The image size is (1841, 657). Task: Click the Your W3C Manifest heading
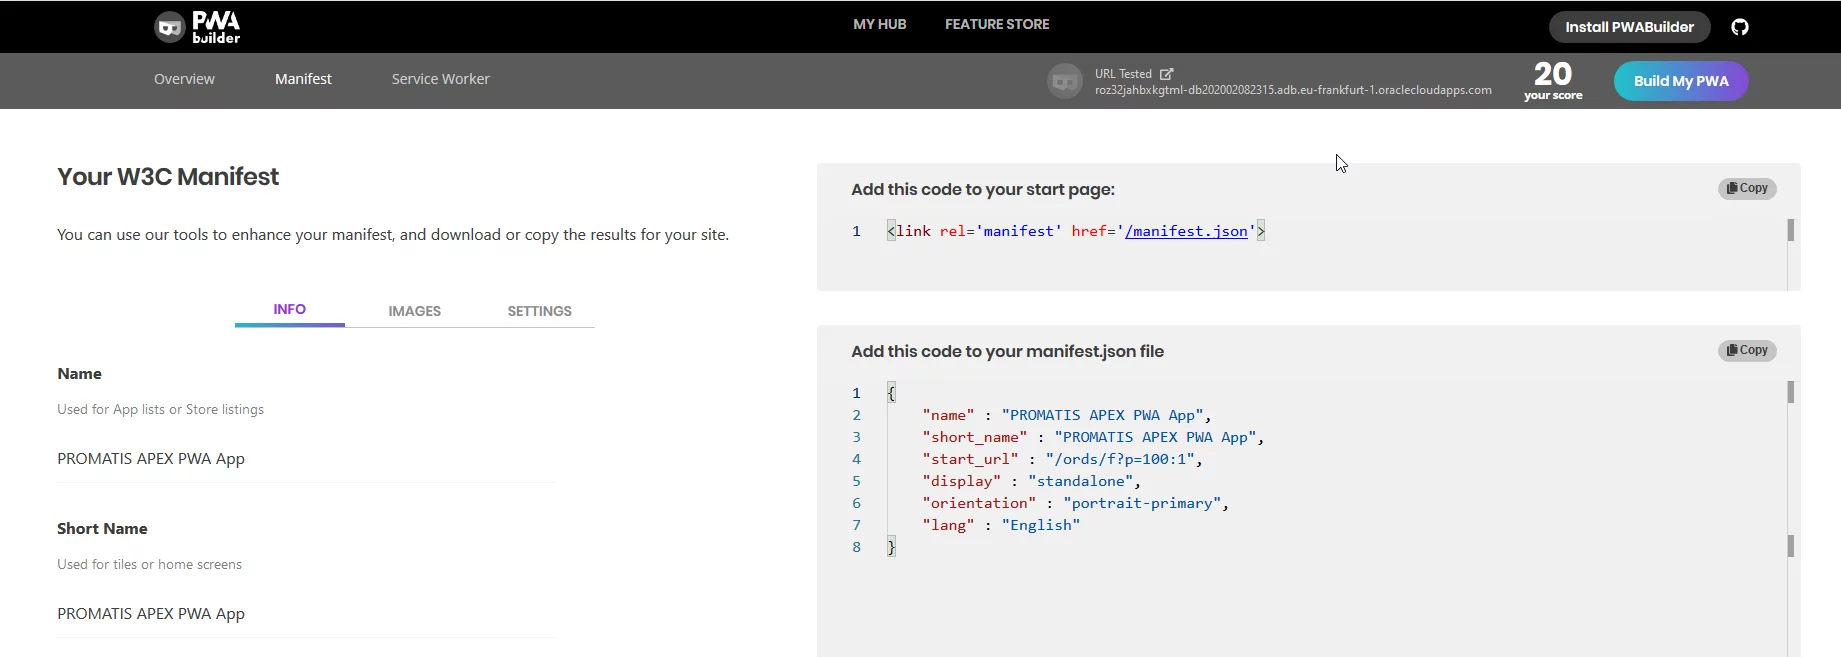(x=168, y=177)
